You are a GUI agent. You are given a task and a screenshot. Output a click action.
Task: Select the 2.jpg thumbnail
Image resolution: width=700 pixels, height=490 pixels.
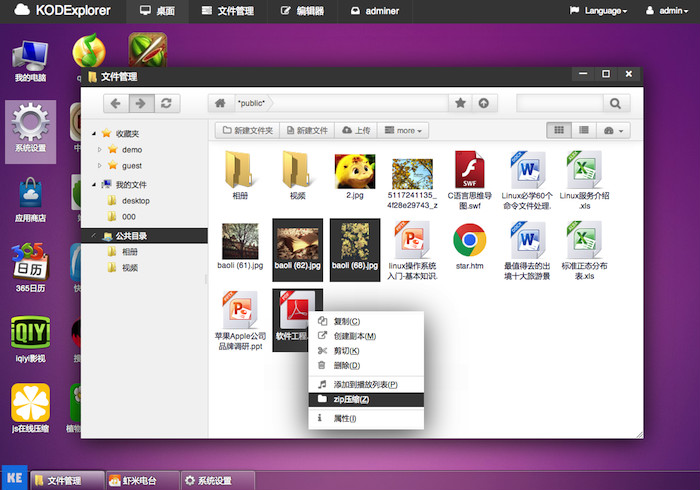pyautogui.click(x=355, y=176)
